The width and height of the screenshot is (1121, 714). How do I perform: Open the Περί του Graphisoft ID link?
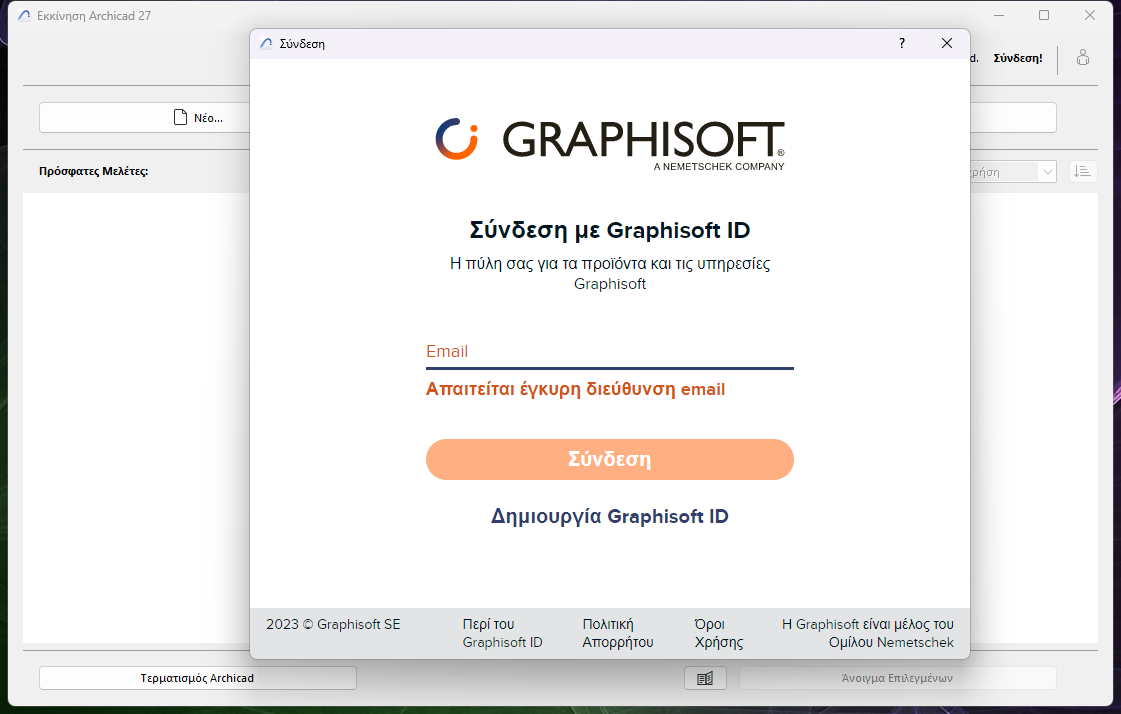(502, 633)
